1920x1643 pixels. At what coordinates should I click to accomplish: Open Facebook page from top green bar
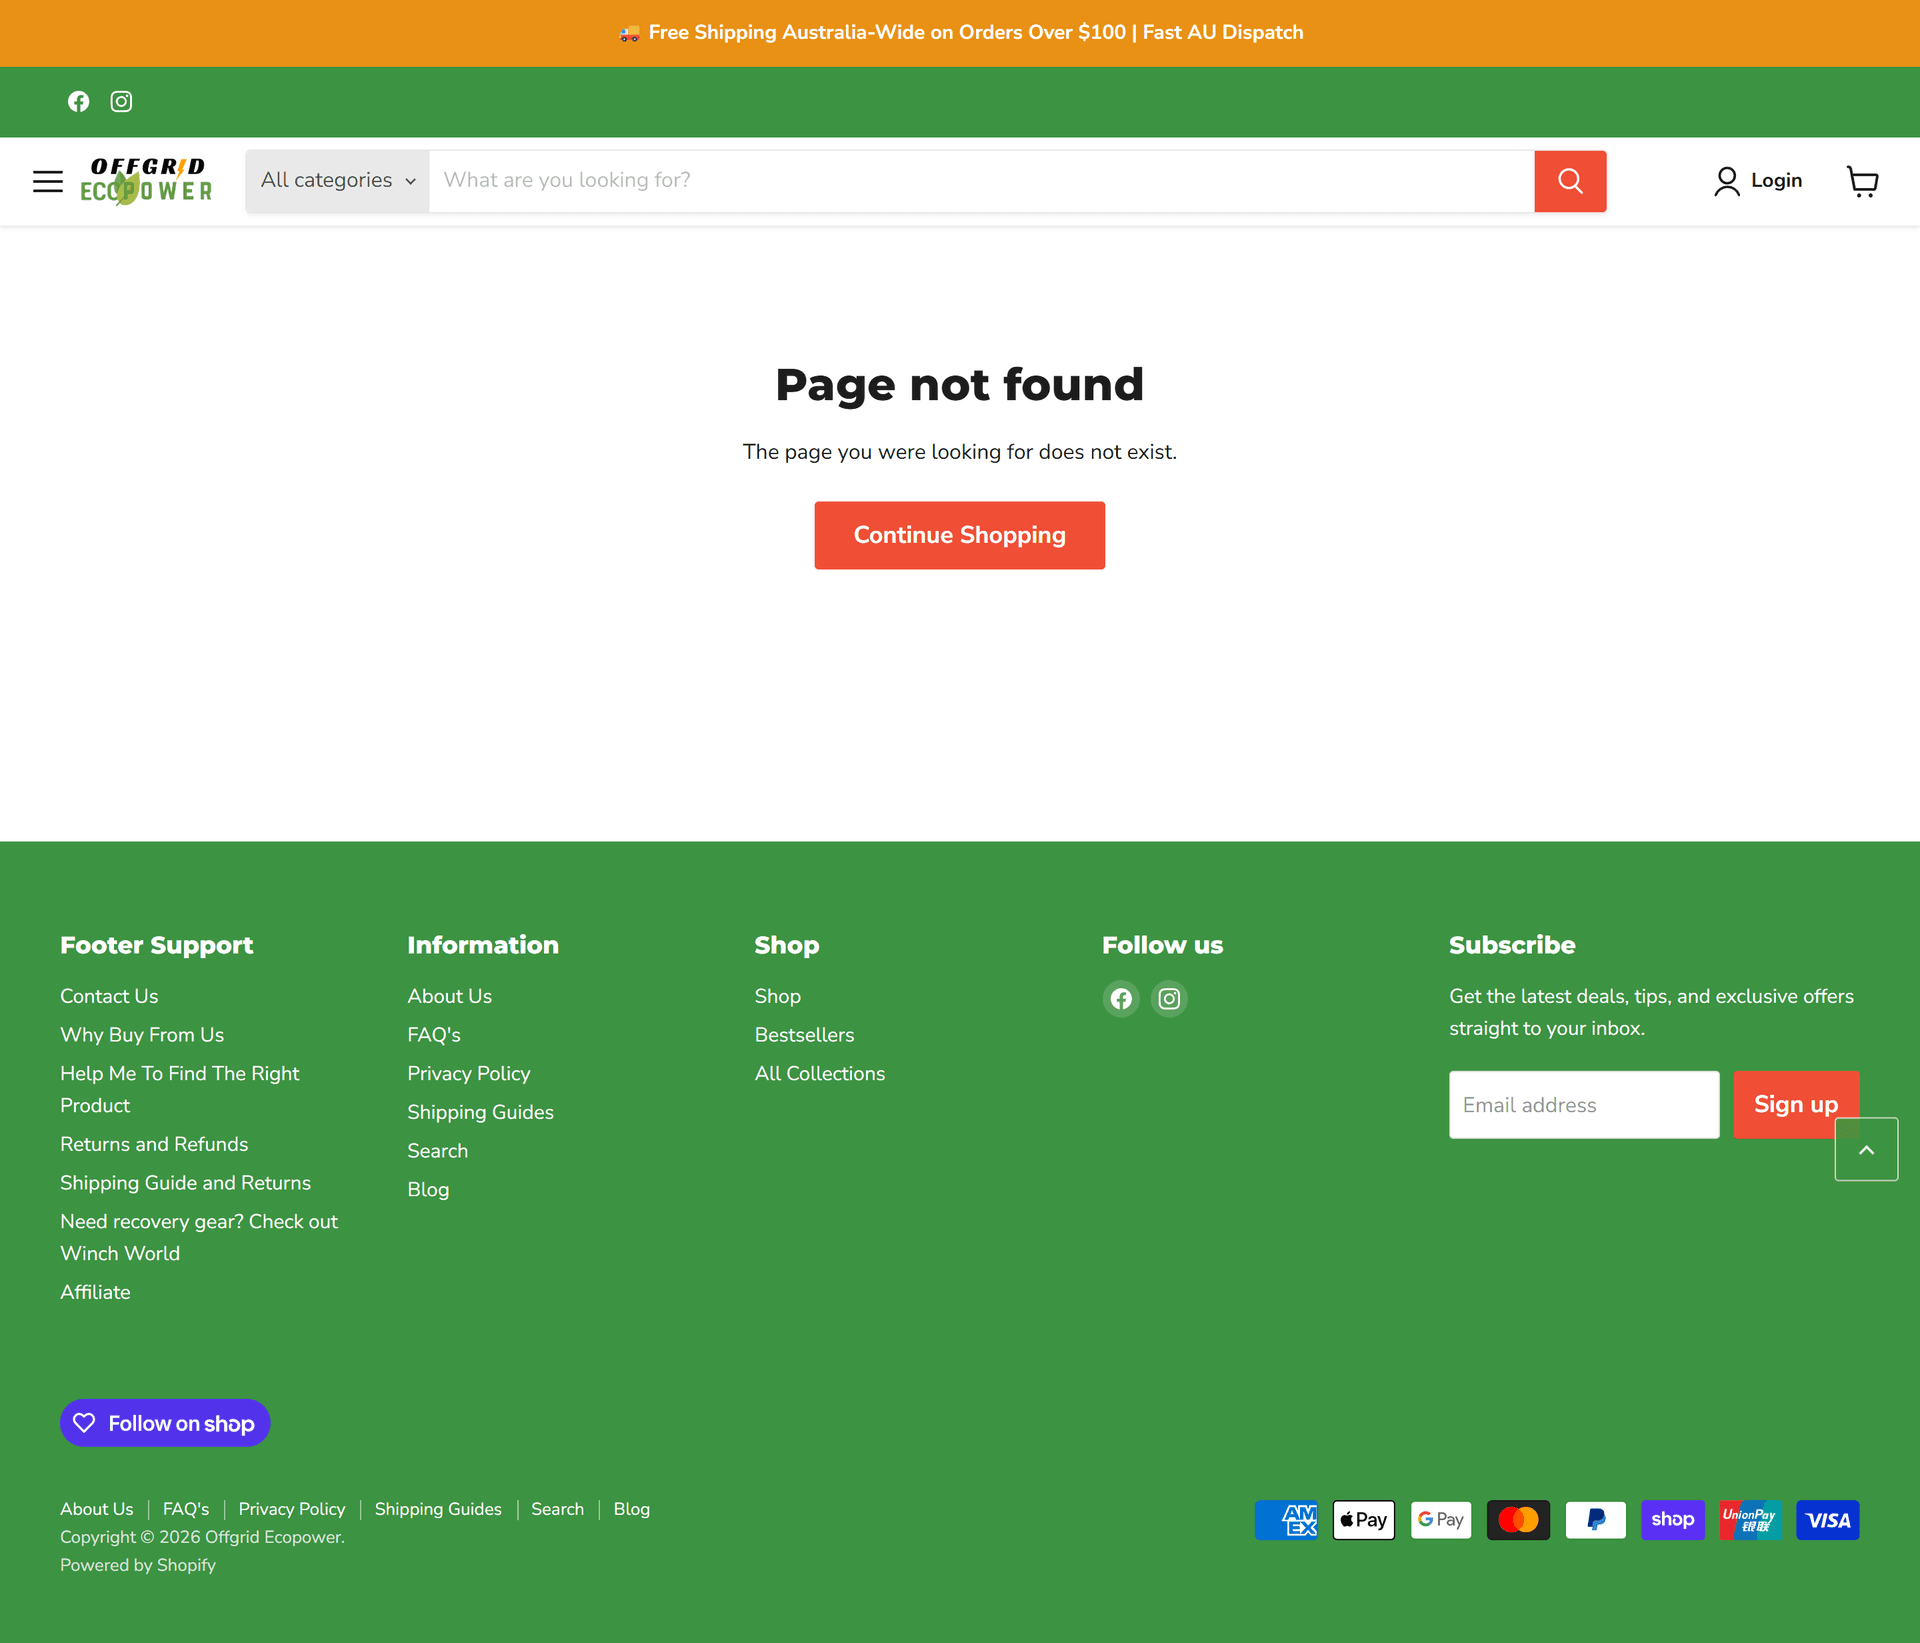point(78,102)
